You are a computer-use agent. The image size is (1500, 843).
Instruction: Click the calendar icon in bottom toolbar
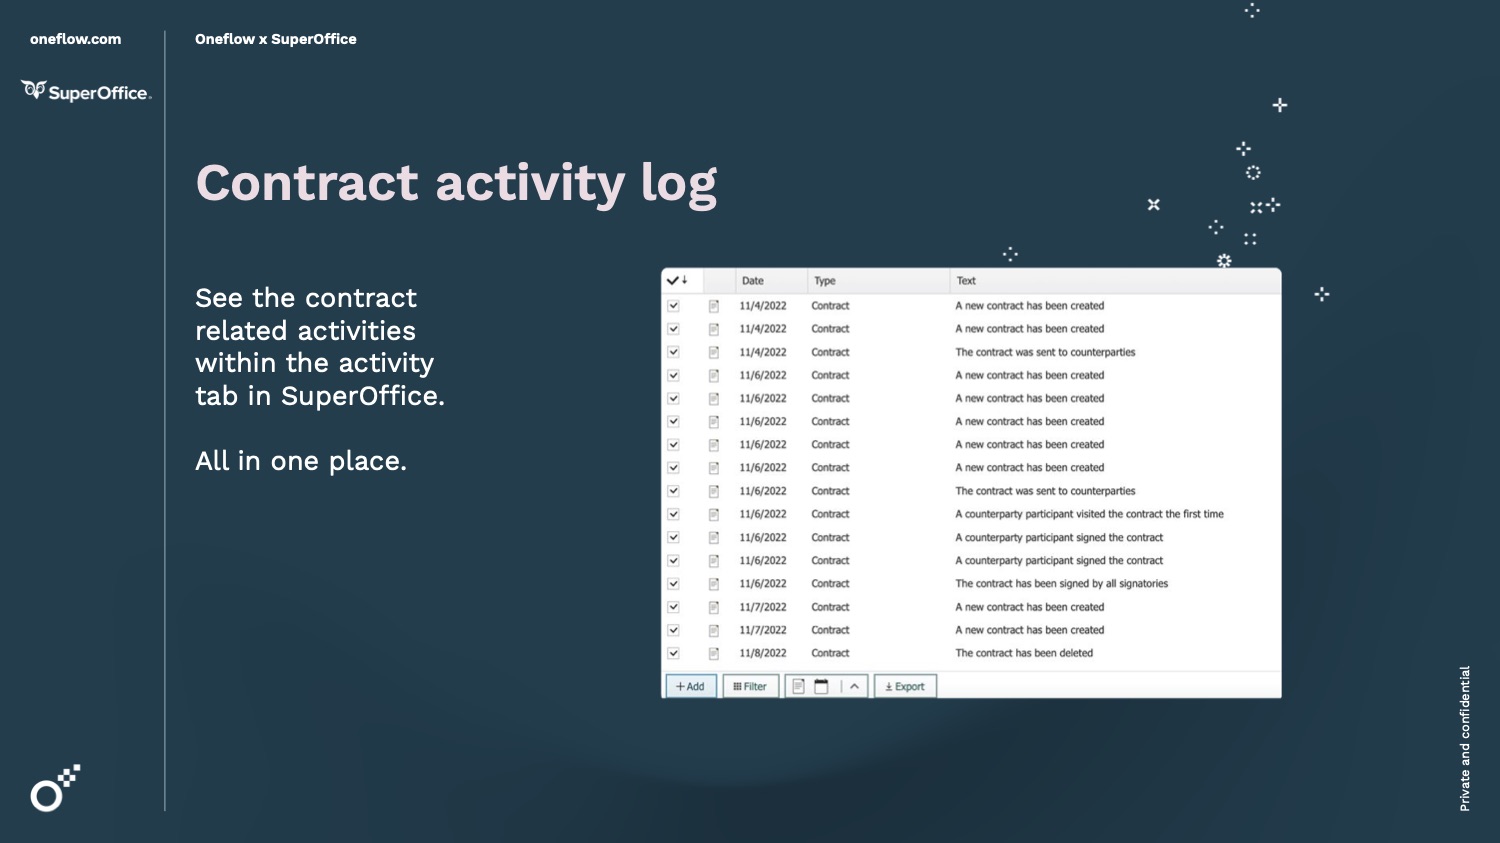pos(822,687)
